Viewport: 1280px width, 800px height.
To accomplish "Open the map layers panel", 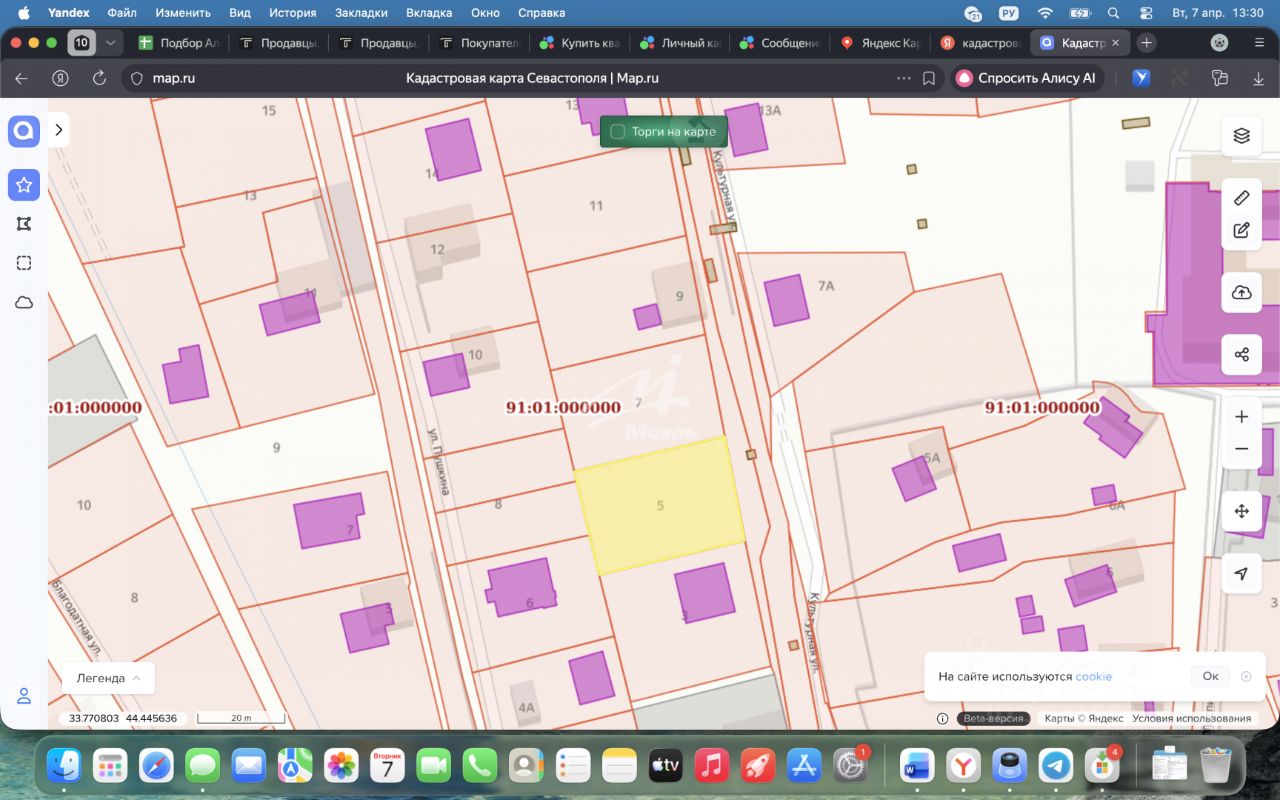I will tap(1241, 136).
